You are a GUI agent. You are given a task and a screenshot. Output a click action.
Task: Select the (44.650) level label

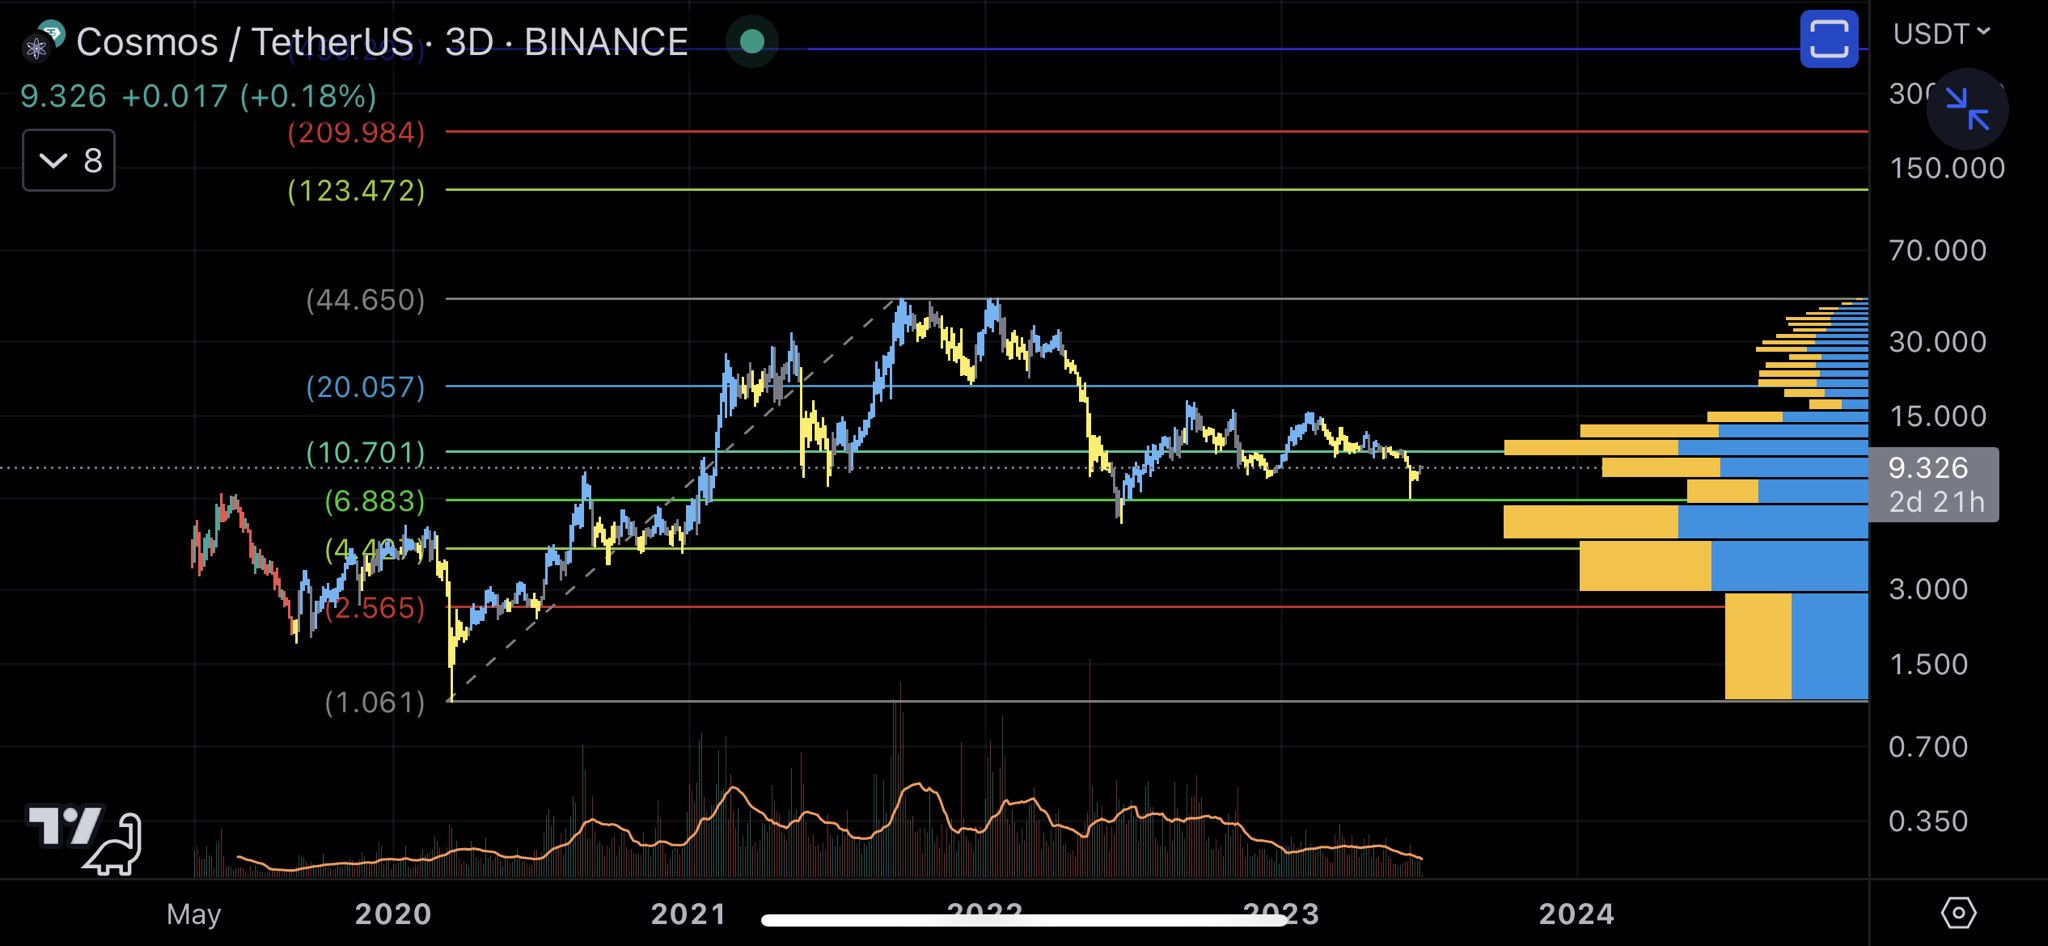[x=365, y=299]
